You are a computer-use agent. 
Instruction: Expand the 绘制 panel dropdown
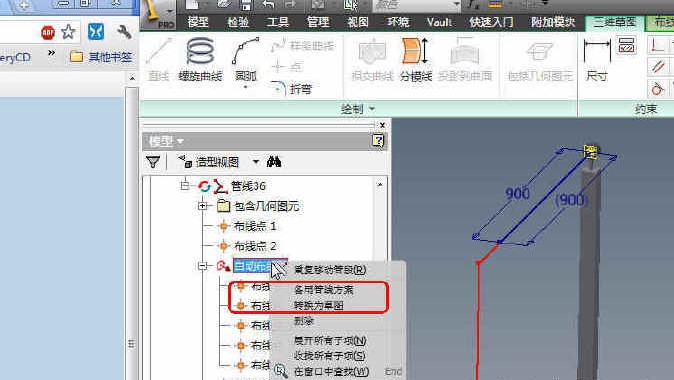click(371, 109)
